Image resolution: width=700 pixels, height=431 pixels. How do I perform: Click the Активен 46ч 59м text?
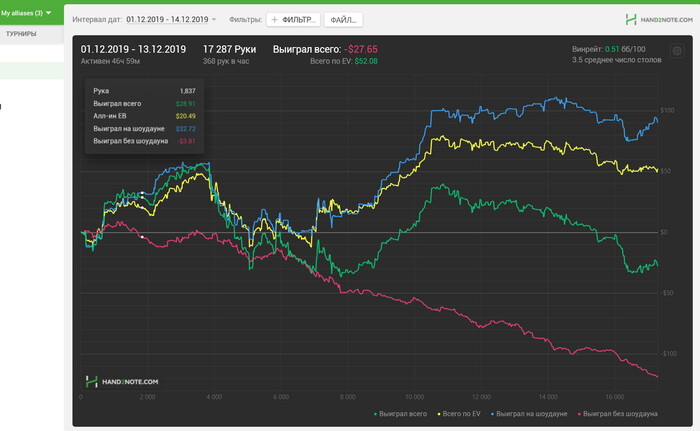pyautogui.click(x=110, y=61)
